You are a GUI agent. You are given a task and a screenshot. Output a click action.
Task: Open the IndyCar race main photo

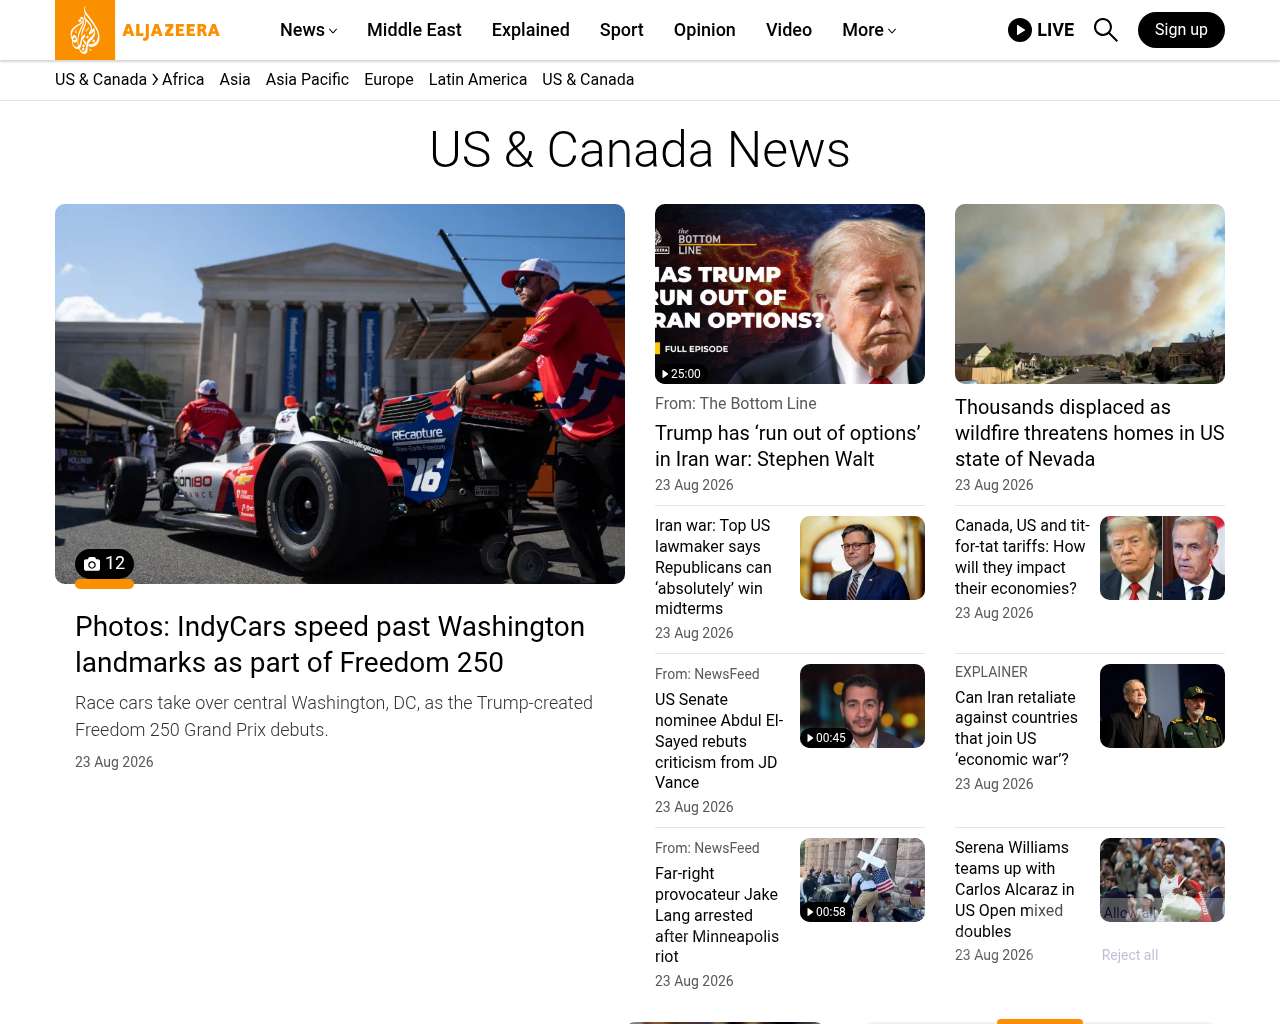pyautogui.click(x=340, y=394)
